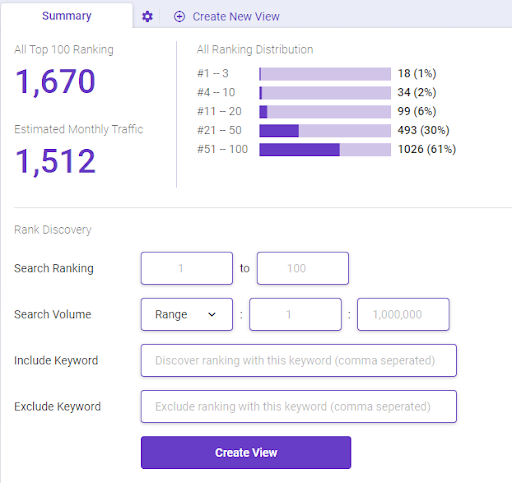Click the Search Volume 1,000,000 maximum field
Screen dimensions: 512x483
tap(403, 314)
